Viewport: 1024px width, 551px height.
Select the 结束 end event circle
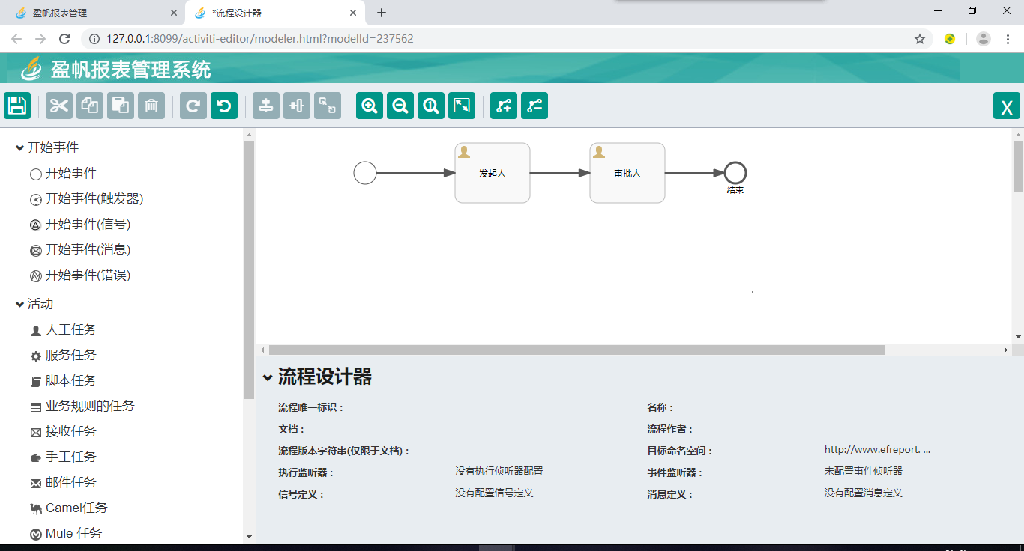pos(735,172)
